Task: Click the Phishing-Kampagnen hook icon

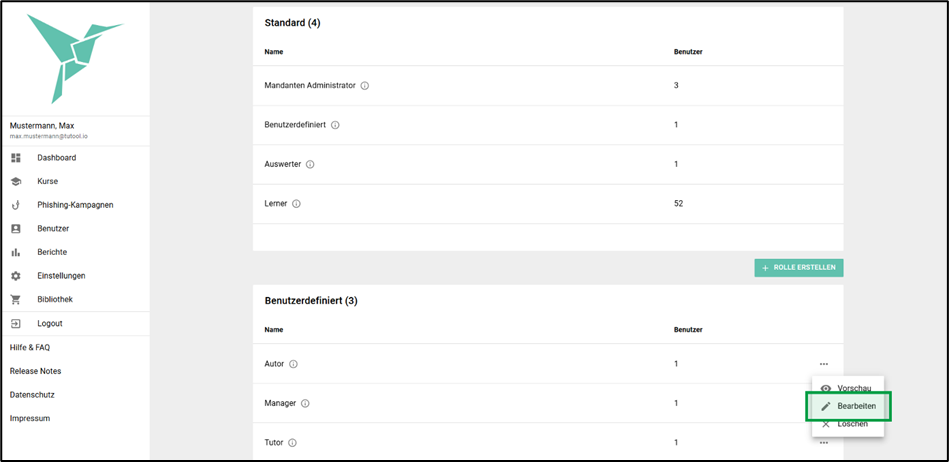Action: pos(16,205)
